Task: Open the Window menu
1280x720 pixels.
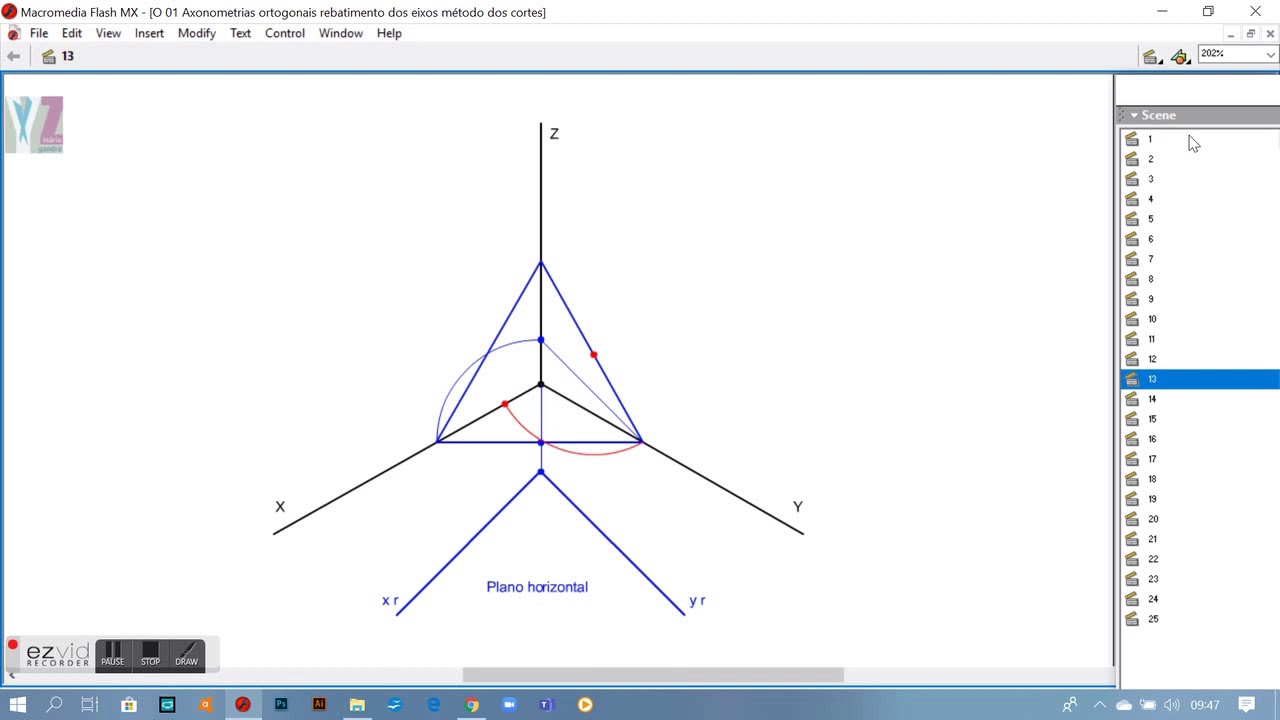Action: coord(341,33)
